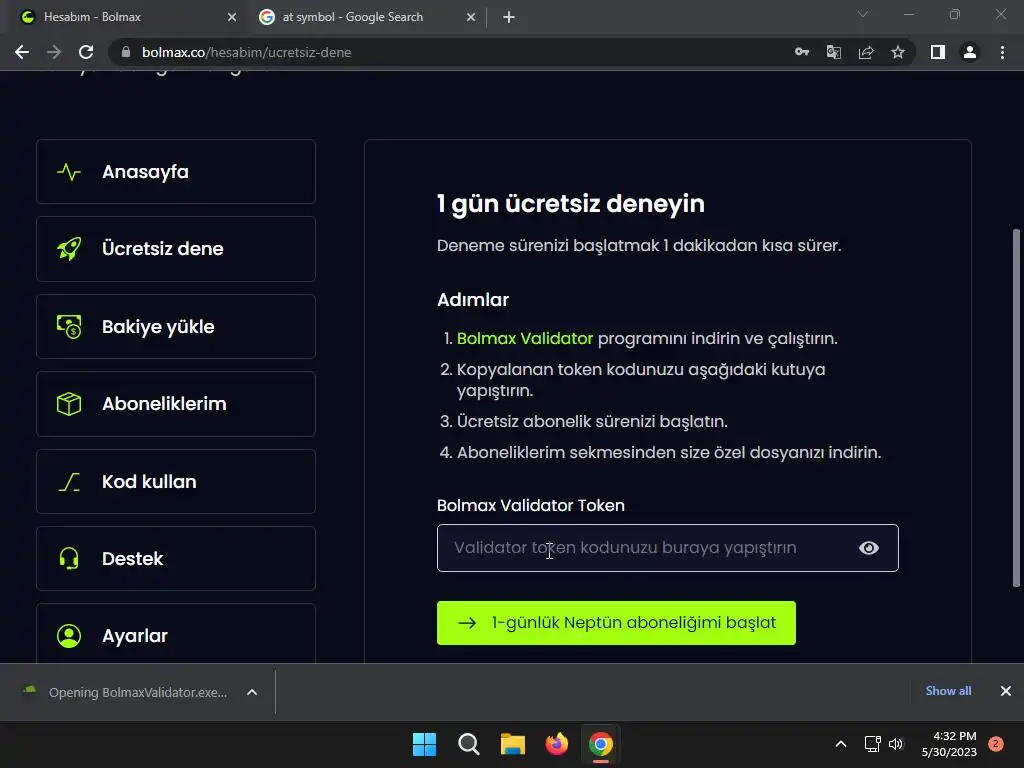Open clock showing 4:32 PM
This screenshot has height=768, width=1024.
[x=950, y=744]
